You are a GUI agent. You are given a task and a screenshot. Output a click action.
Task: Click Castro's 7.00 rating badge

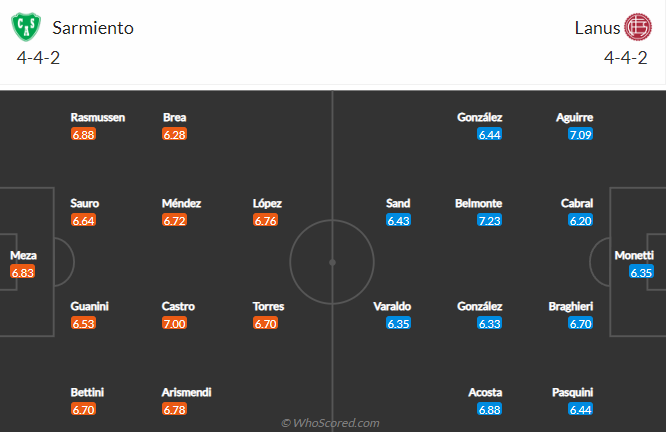(174, 323)
